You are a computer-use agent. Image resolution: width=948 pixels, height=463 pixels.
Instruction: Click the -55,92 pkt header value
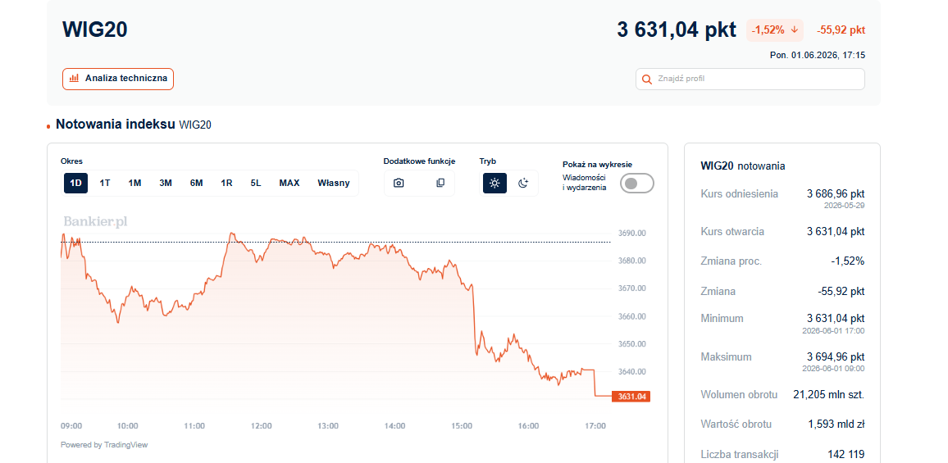[x=840, y=30]
